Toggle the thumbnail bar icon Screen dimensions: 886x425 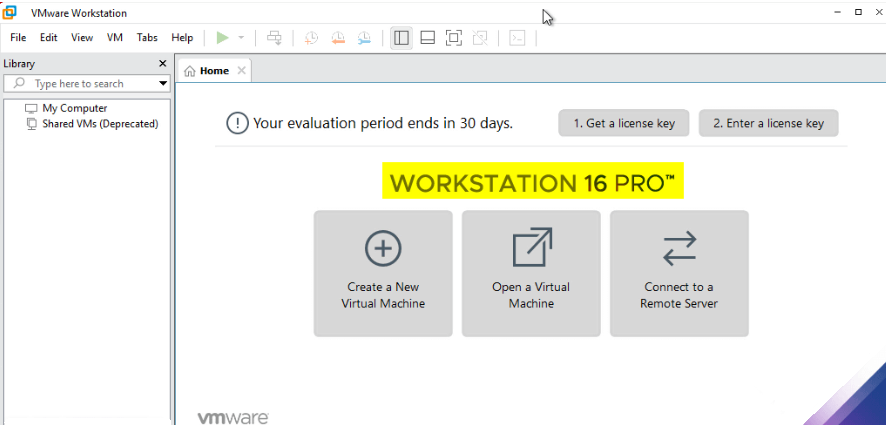coord(428,38)
